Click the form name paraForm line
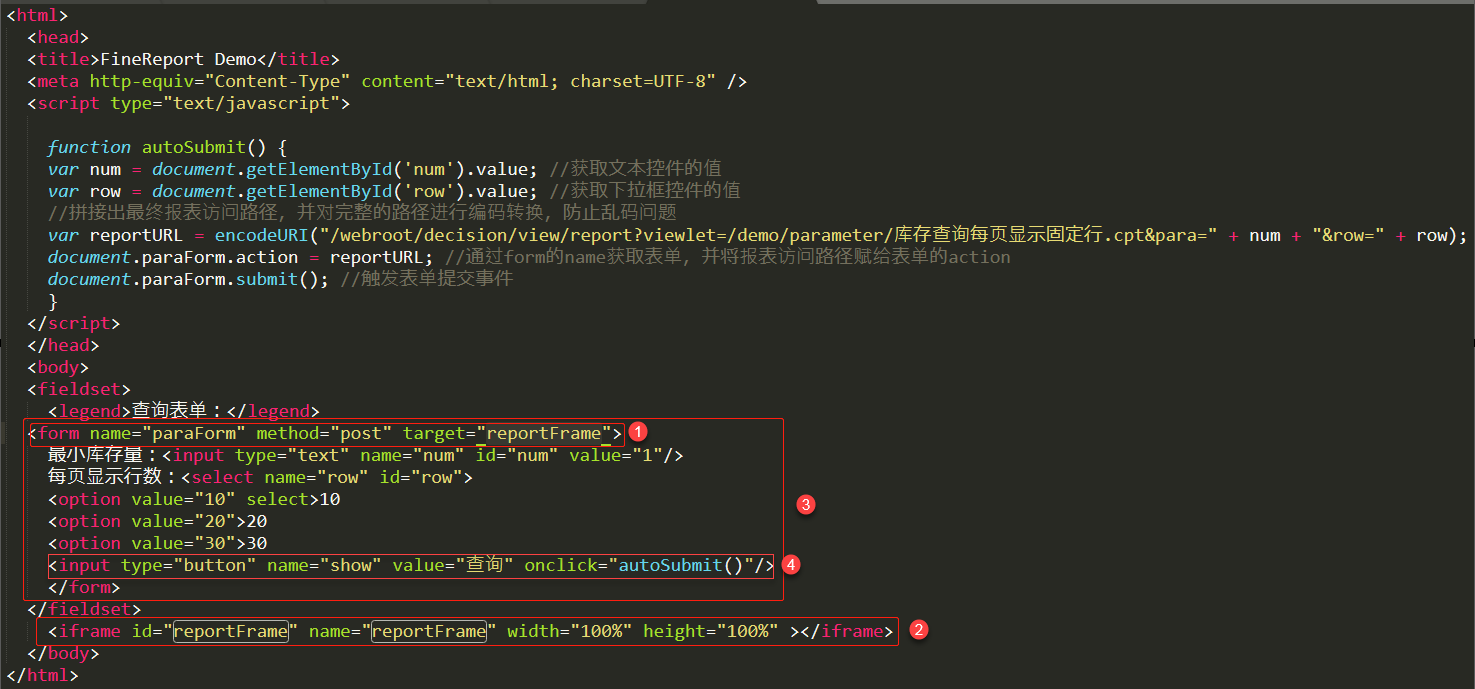Image resolution: width=1475 pixels, height=689 pixels. [x=325, y=433]
